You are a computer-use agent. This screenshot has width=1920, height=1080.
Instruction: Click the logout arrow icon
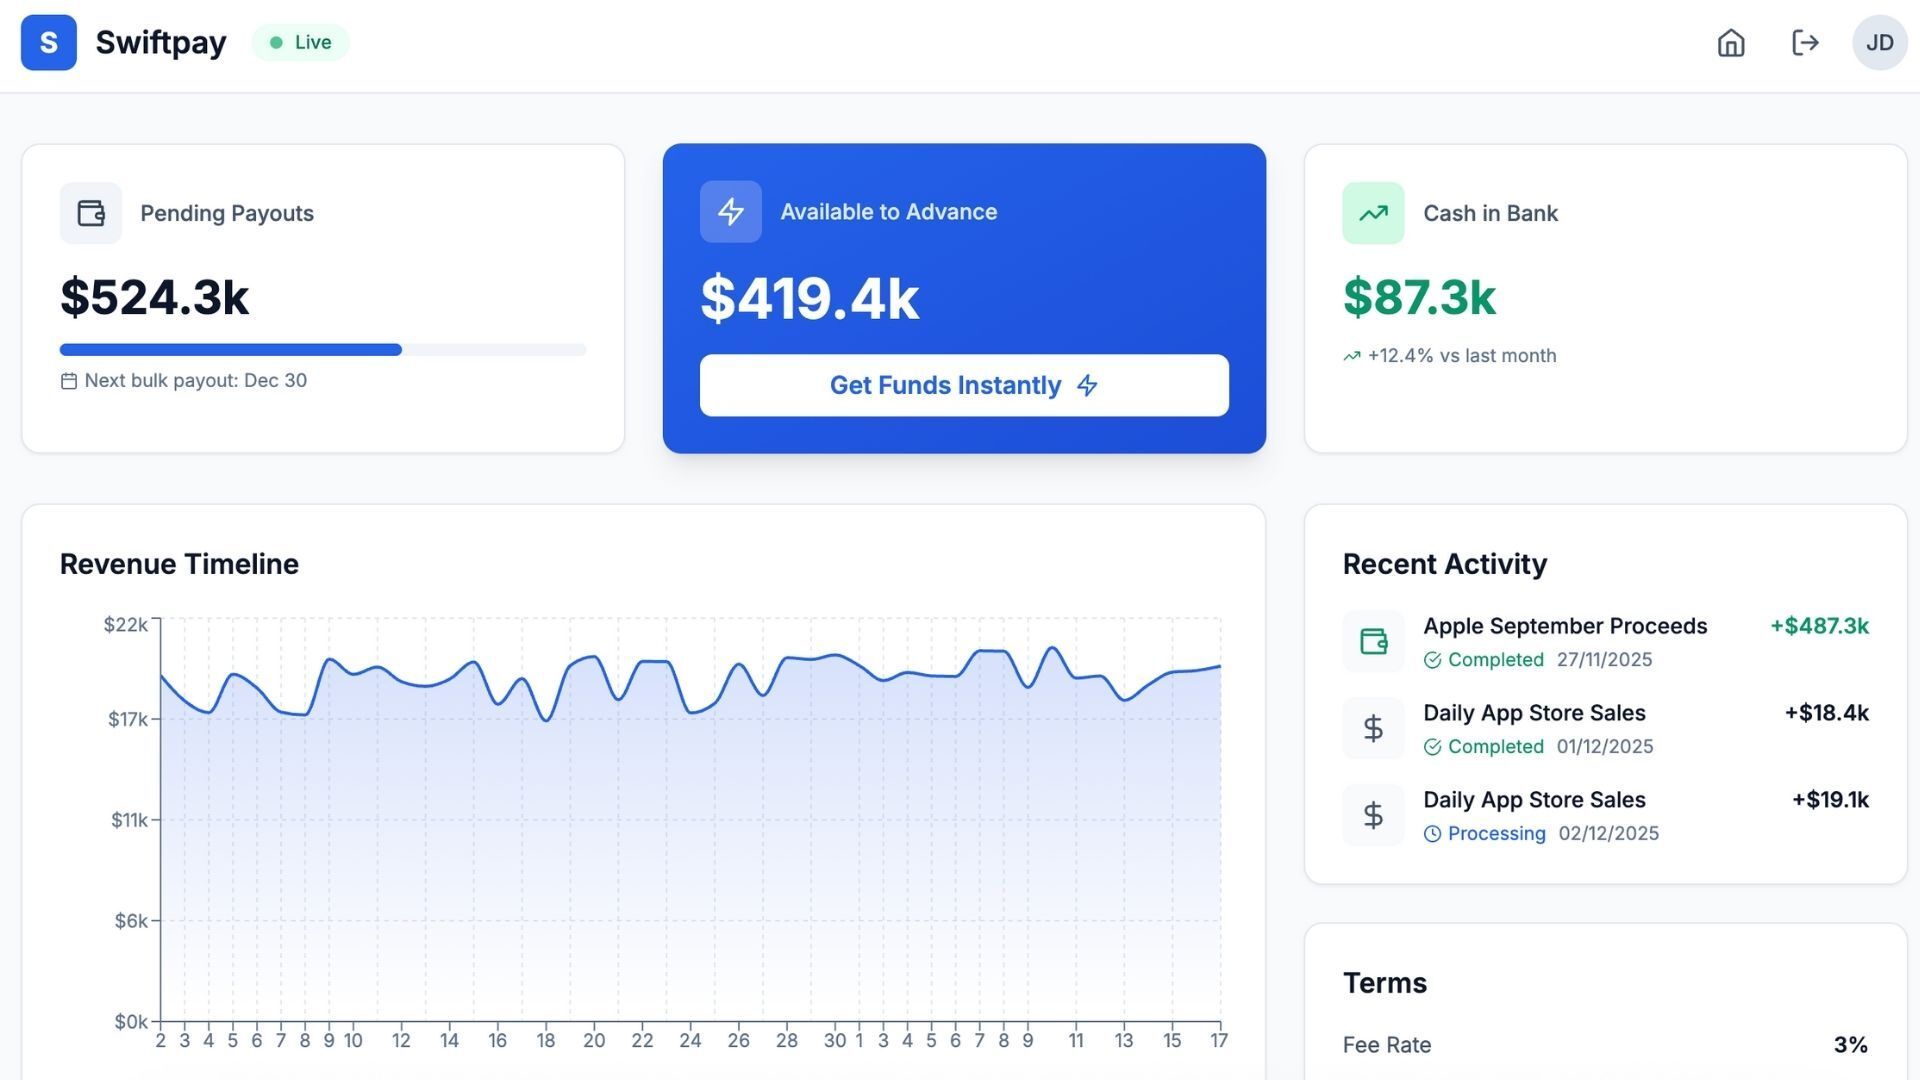tap(1805, 43)
